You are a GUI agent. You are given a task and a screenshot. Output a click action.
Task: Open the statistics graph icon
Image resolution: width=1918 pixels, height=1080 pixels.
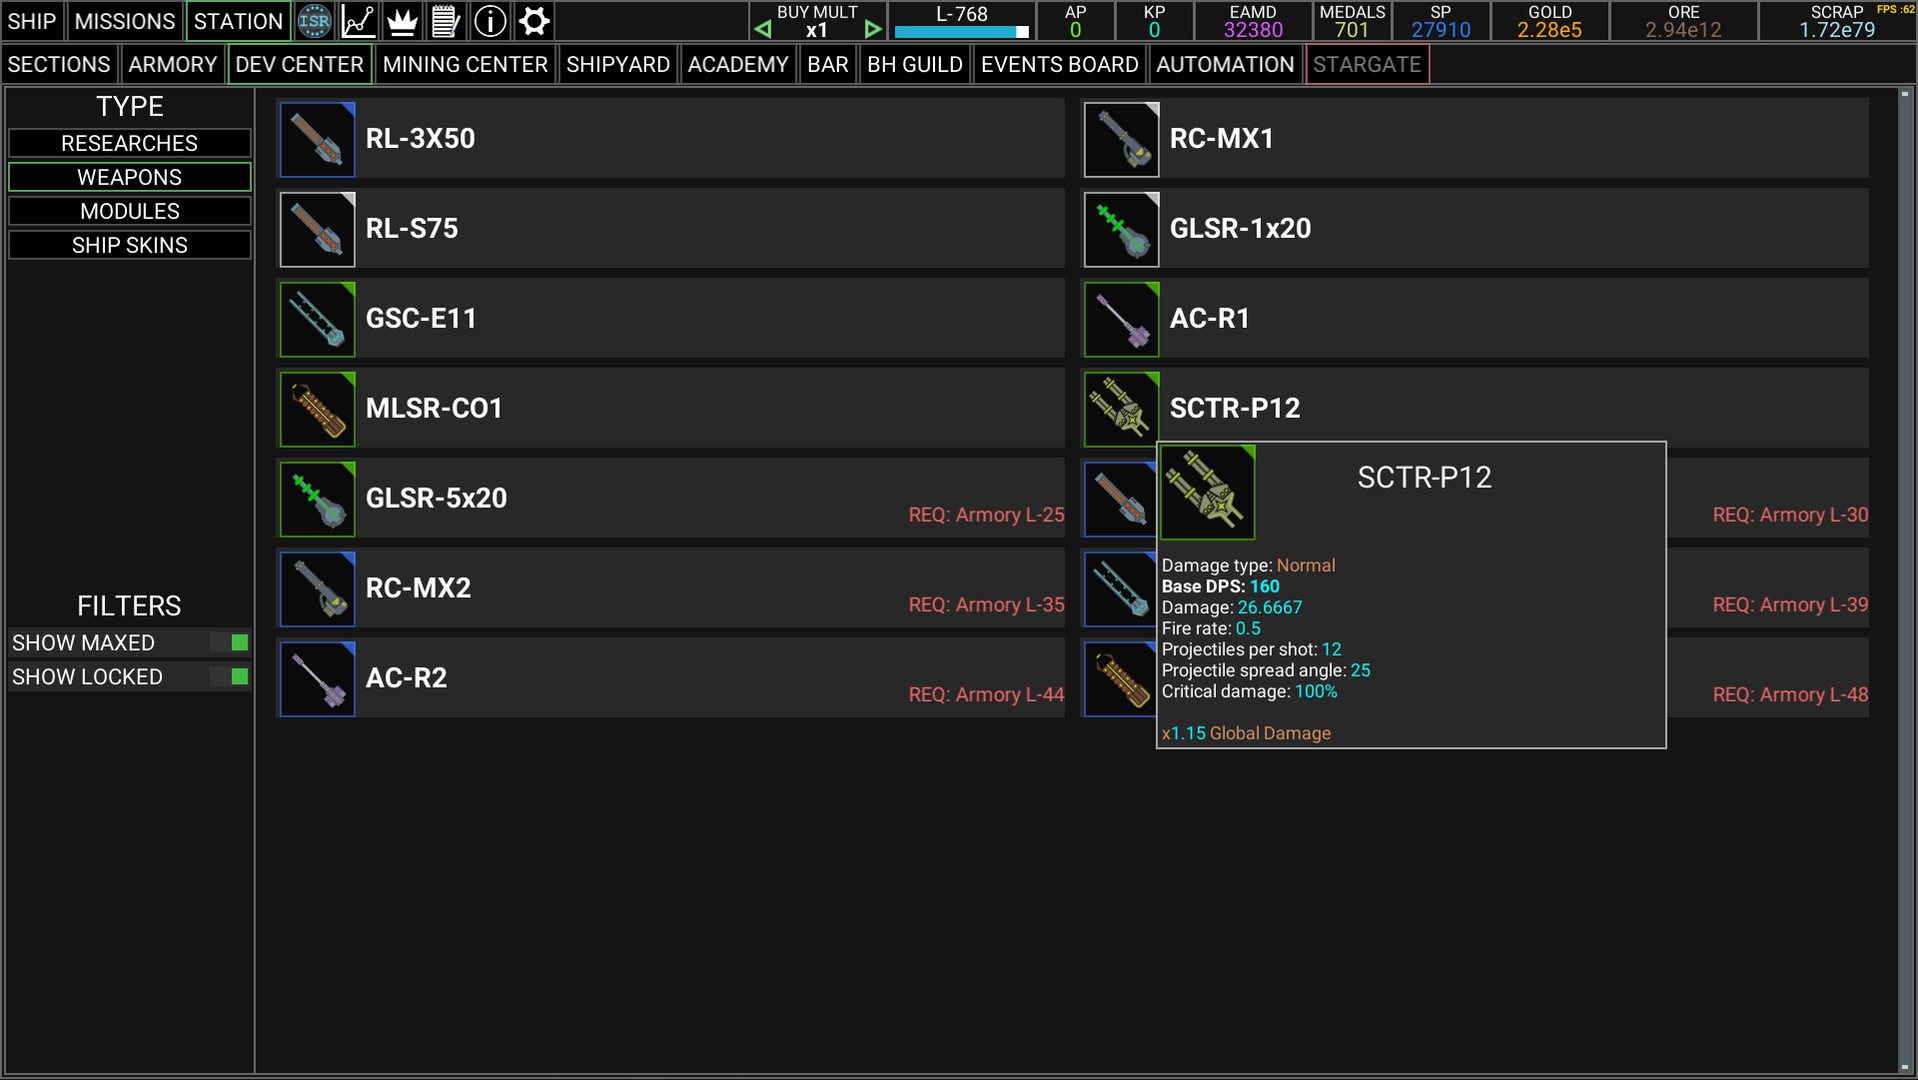tap(358, 21)
